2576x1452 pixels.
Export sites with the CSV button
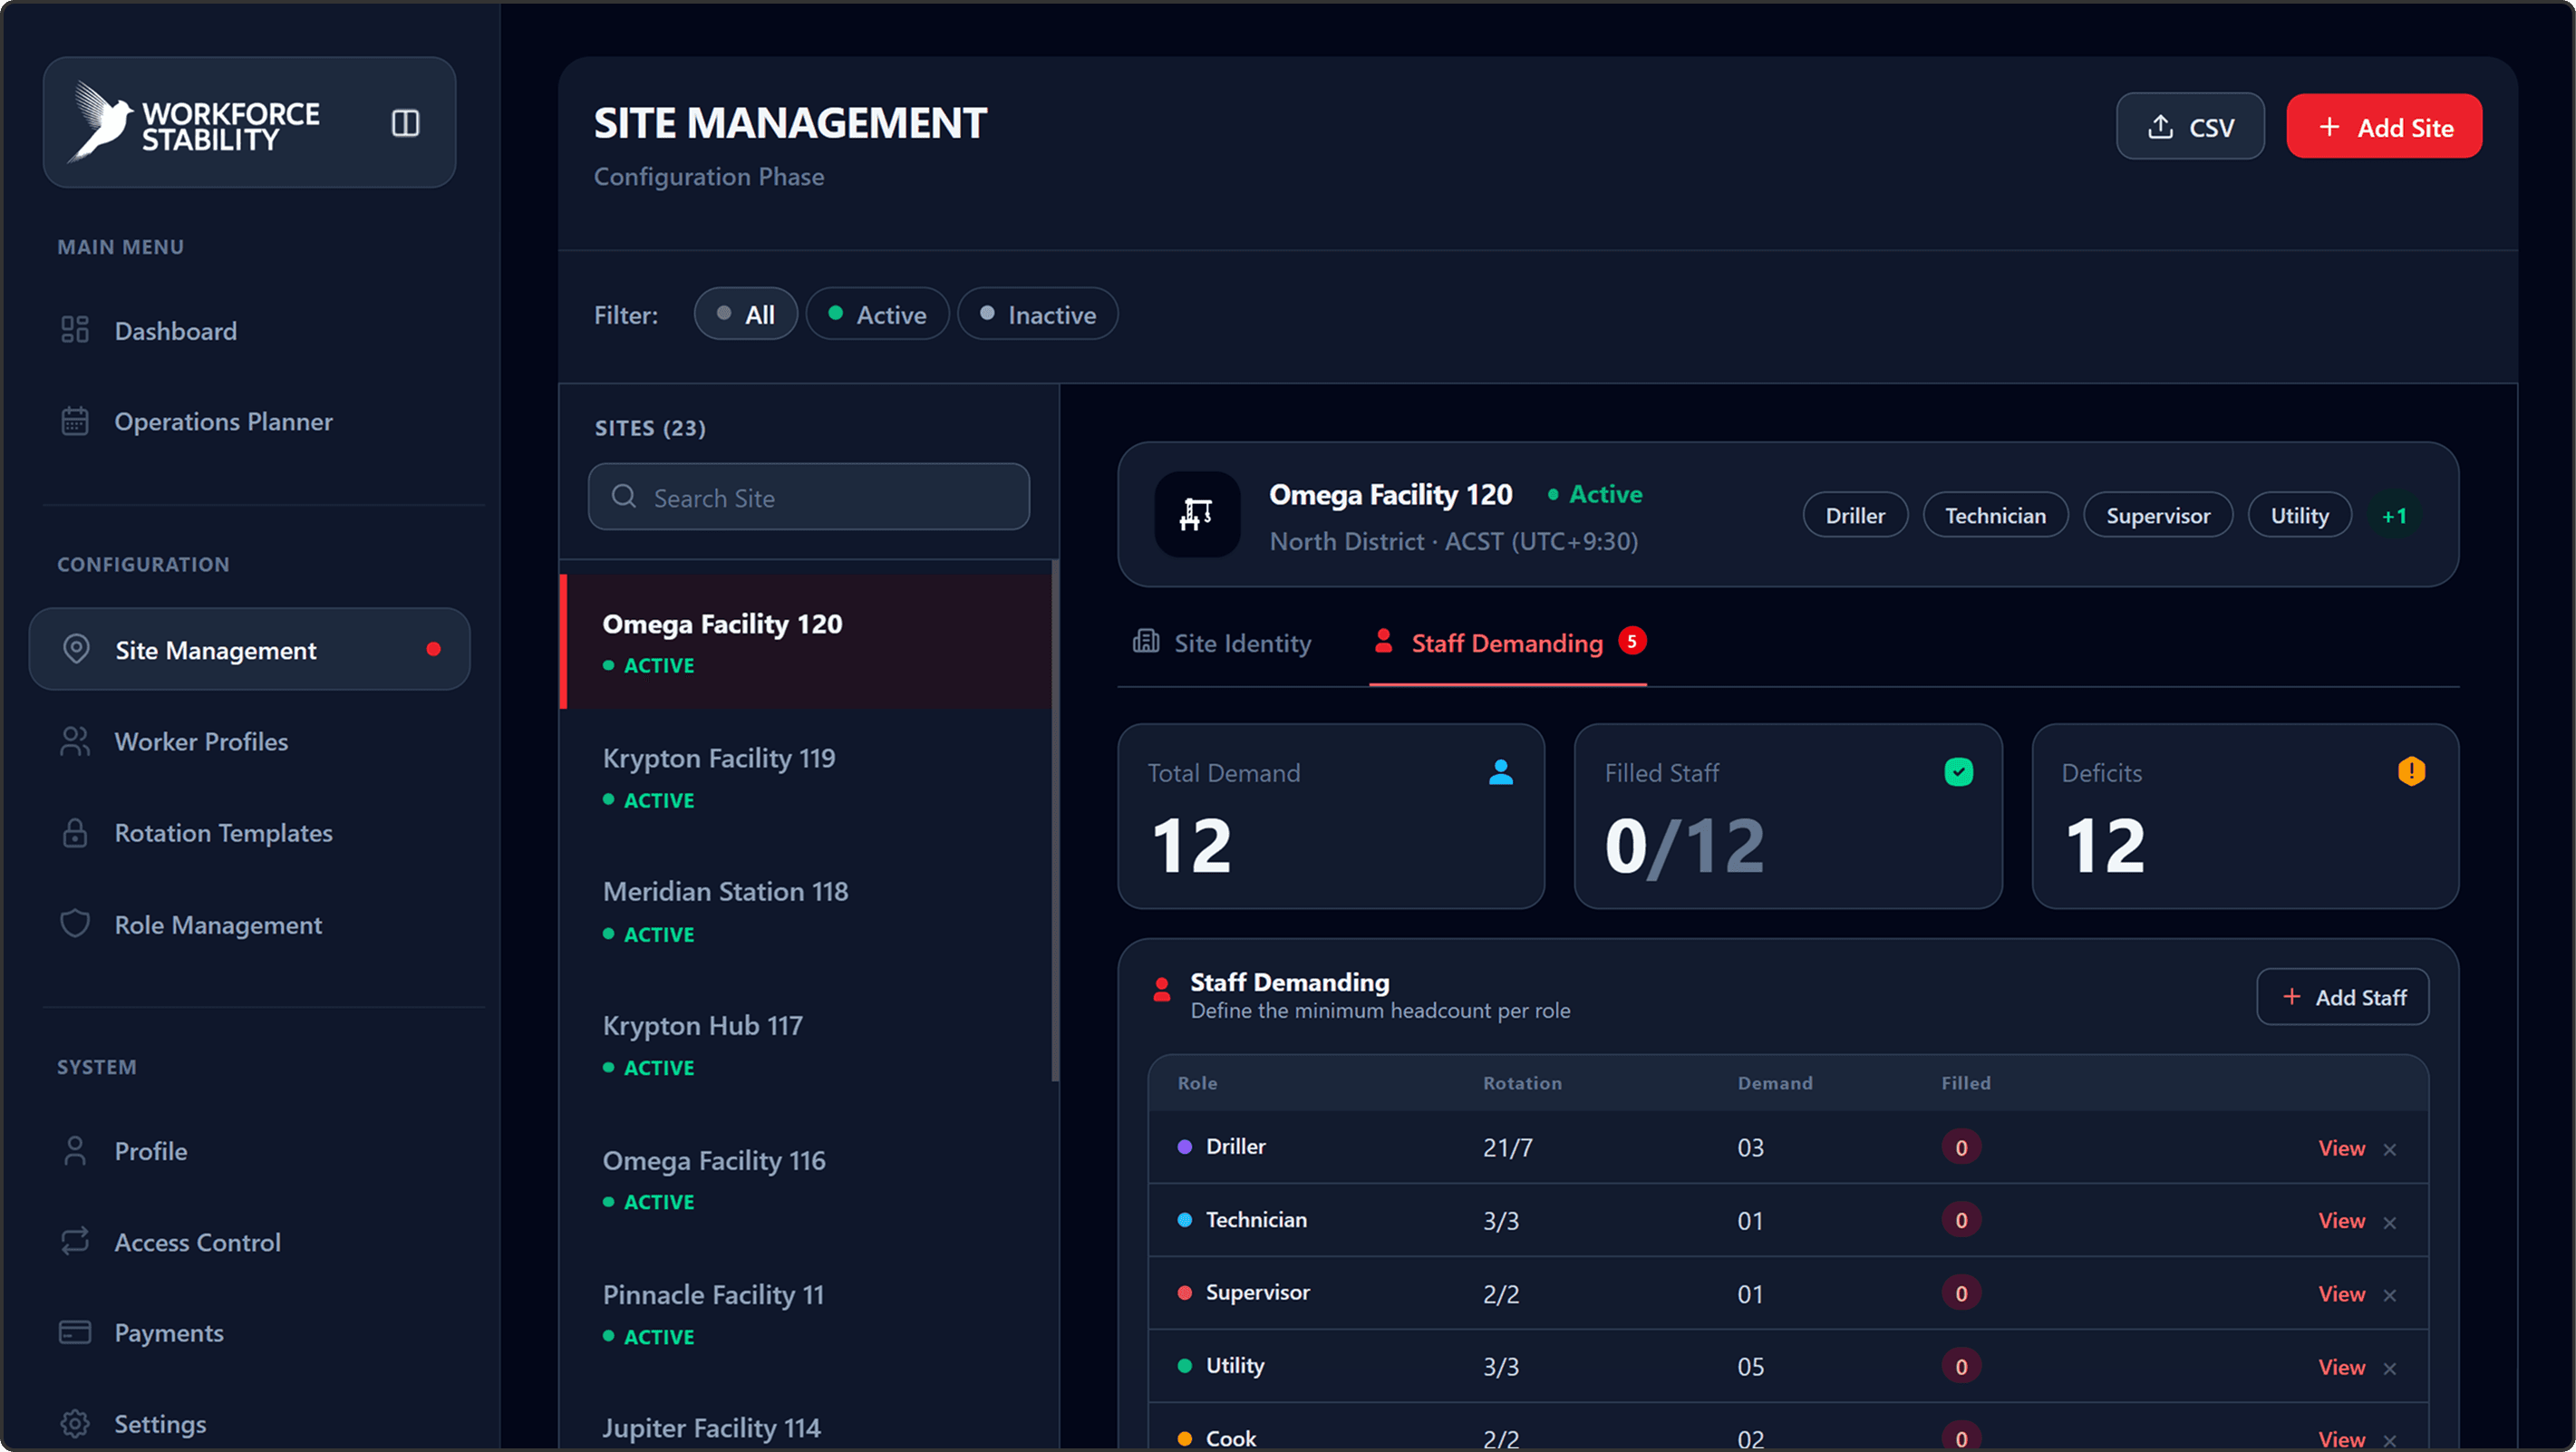point(2190,127)
